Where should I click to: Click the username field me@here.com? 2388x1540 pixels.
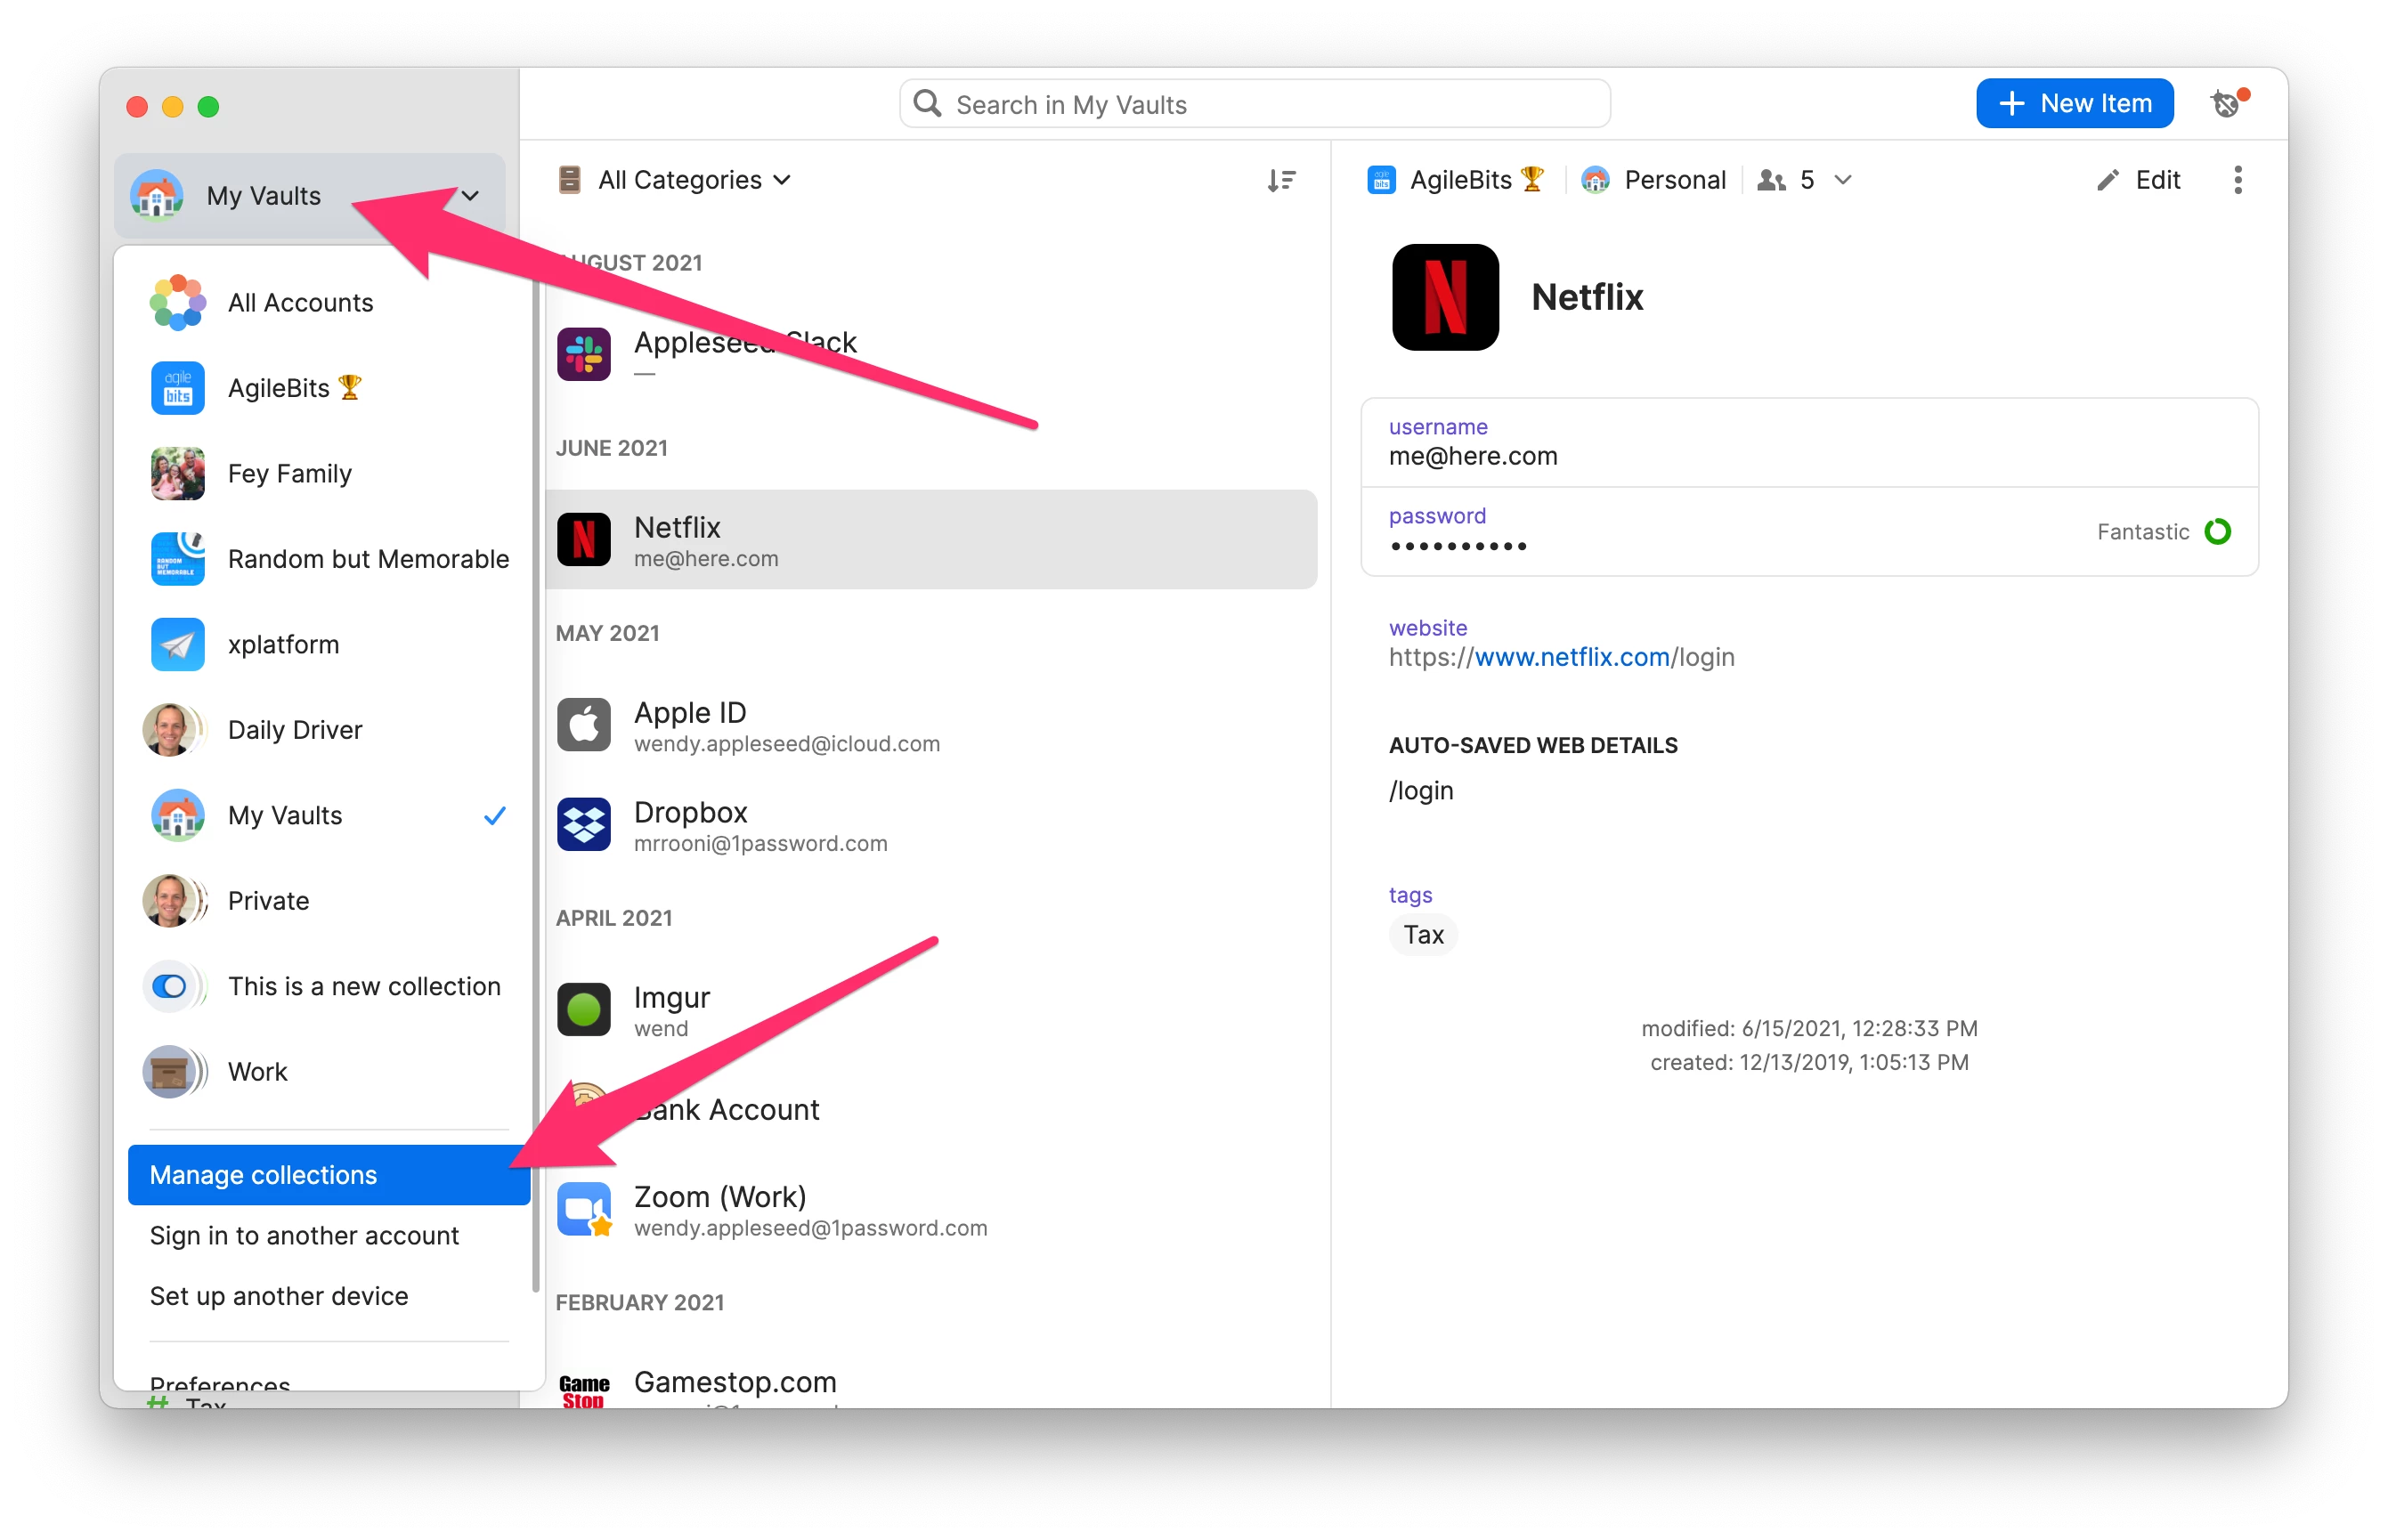[1808, 443]
